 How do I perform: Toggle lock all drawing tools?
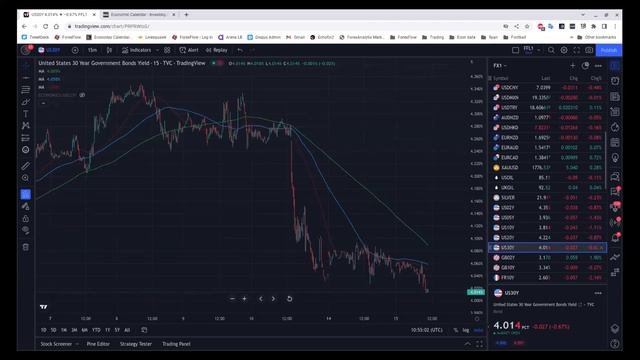[x=26, y=218]
